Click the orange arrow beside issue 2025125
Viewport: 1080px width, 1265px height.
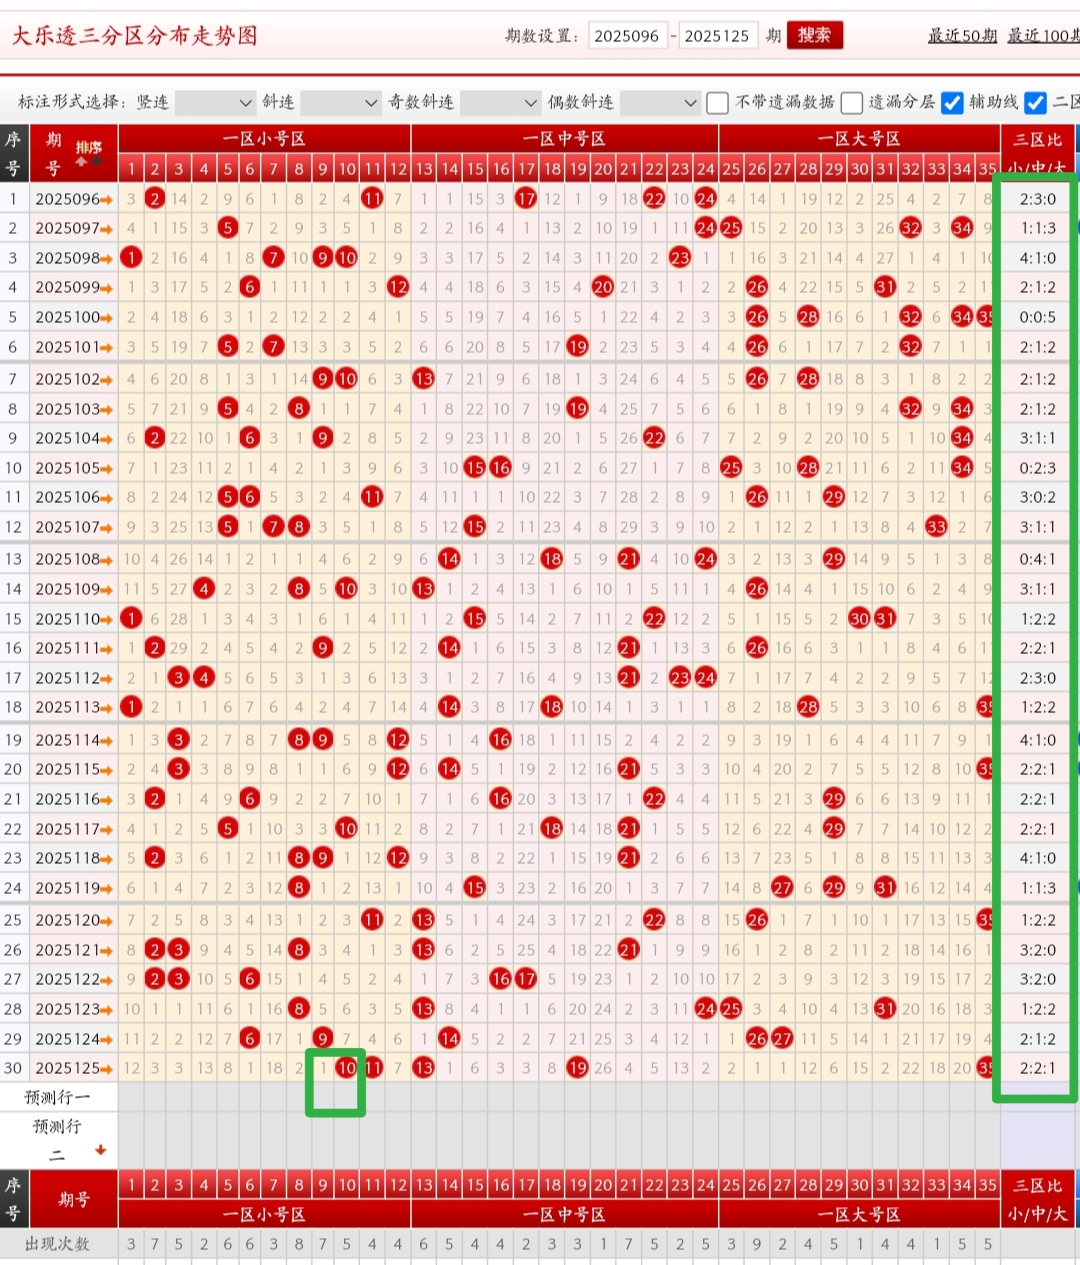pyautogui.click(x=107, y=1069)
